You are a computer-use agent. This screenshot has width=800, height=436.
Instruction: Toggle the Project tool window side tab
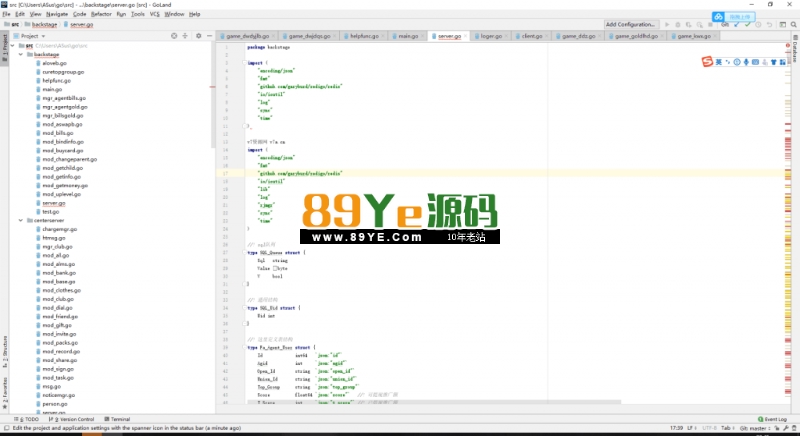tap(5, 48)
